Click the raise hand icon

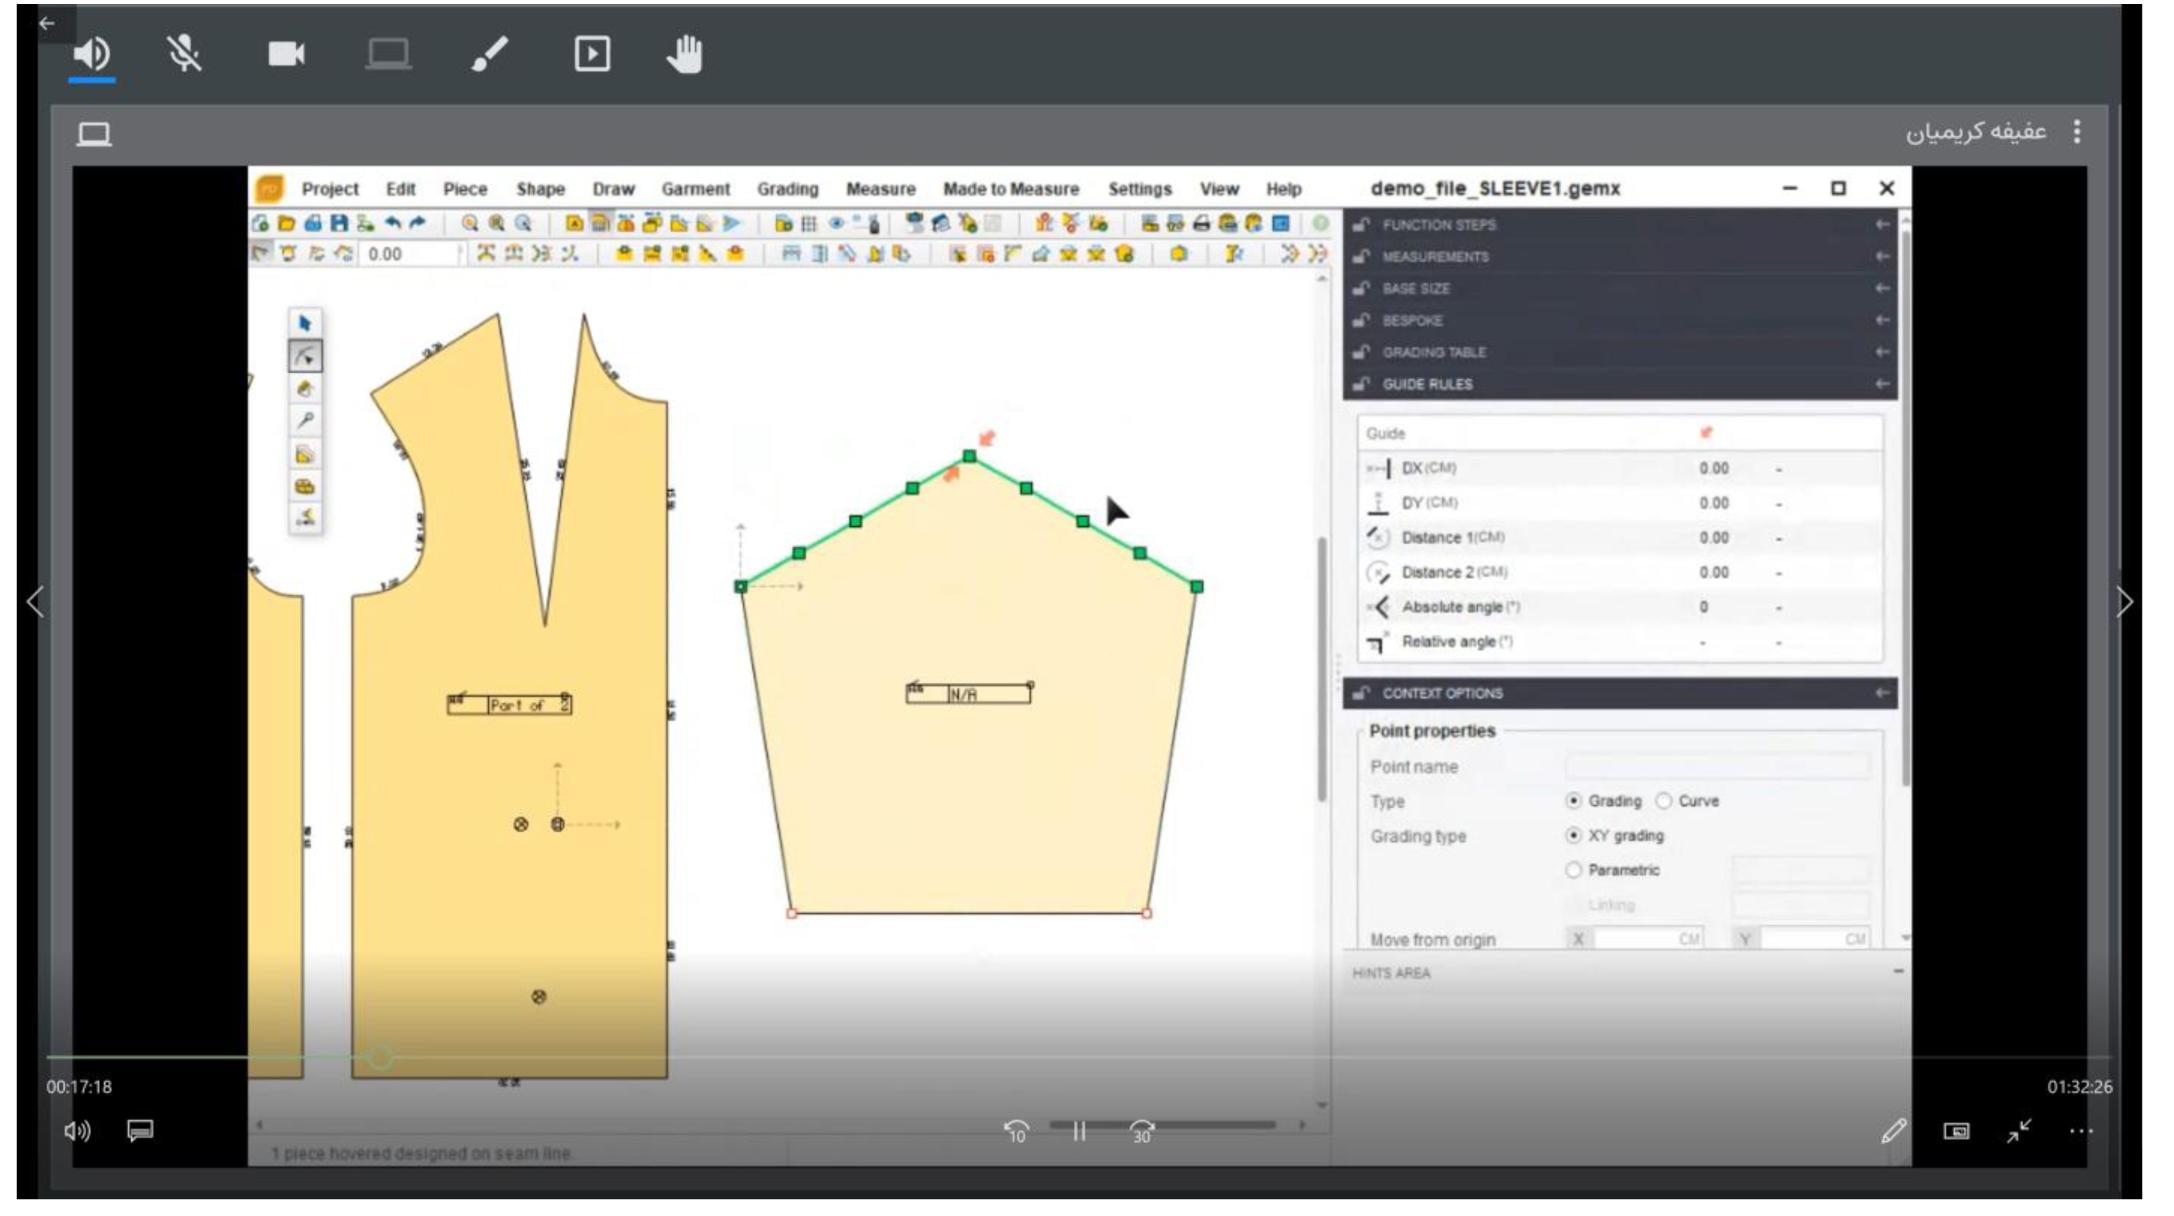[x=685, y=54]
